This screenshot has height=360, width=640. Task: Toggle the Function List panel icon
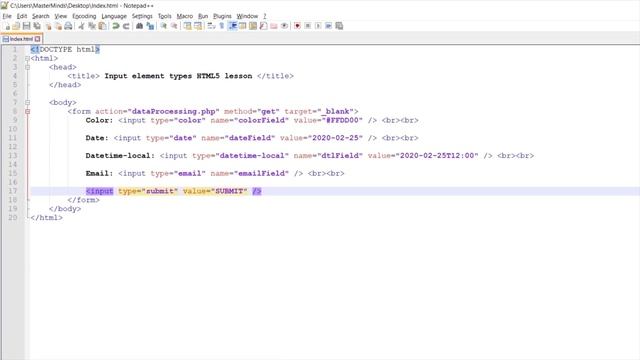pos(263,26)
